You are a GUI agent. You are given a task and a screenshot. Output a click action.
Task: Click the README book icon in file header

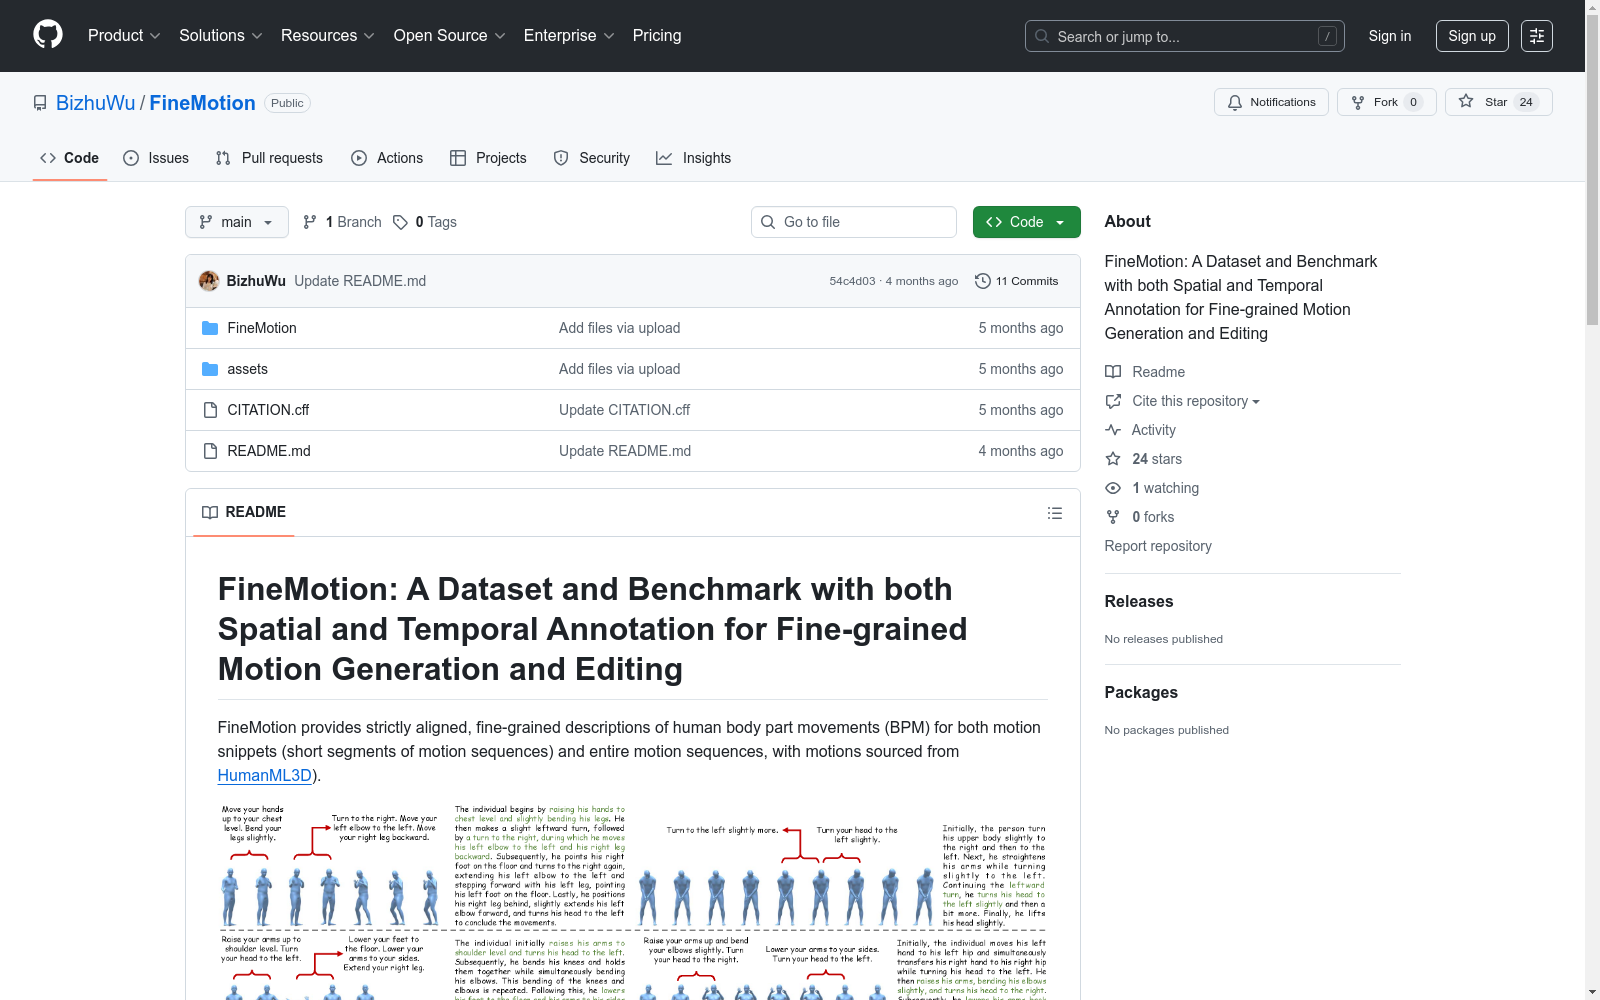[210, 512]
